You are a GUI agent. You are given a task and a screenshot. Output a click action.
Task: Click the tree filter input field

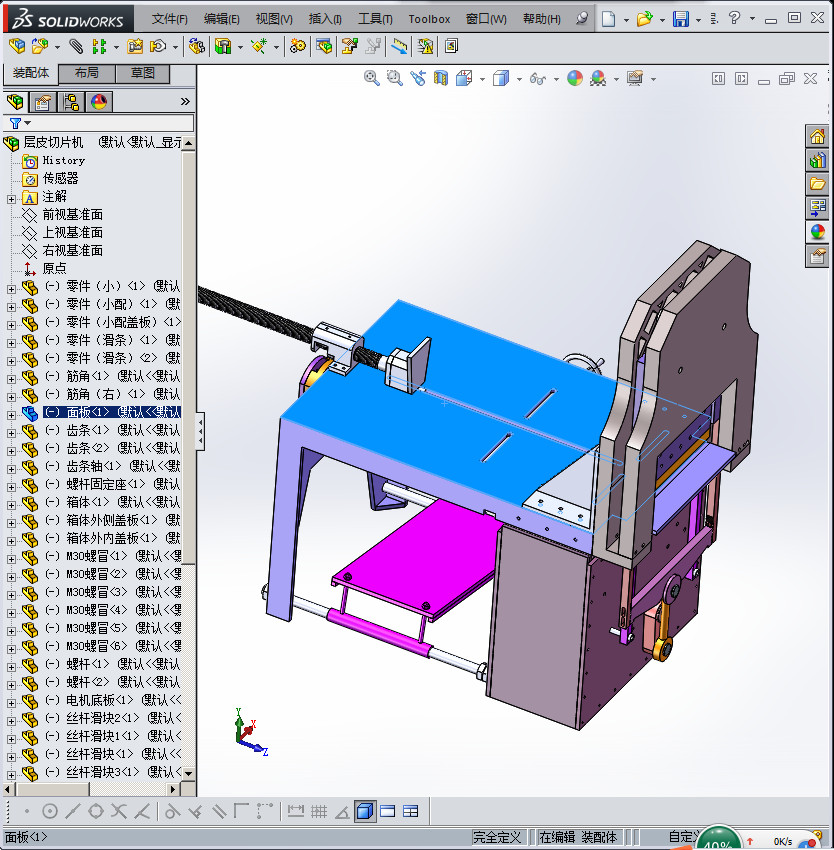pyautogui.click(x=99, y=123)
